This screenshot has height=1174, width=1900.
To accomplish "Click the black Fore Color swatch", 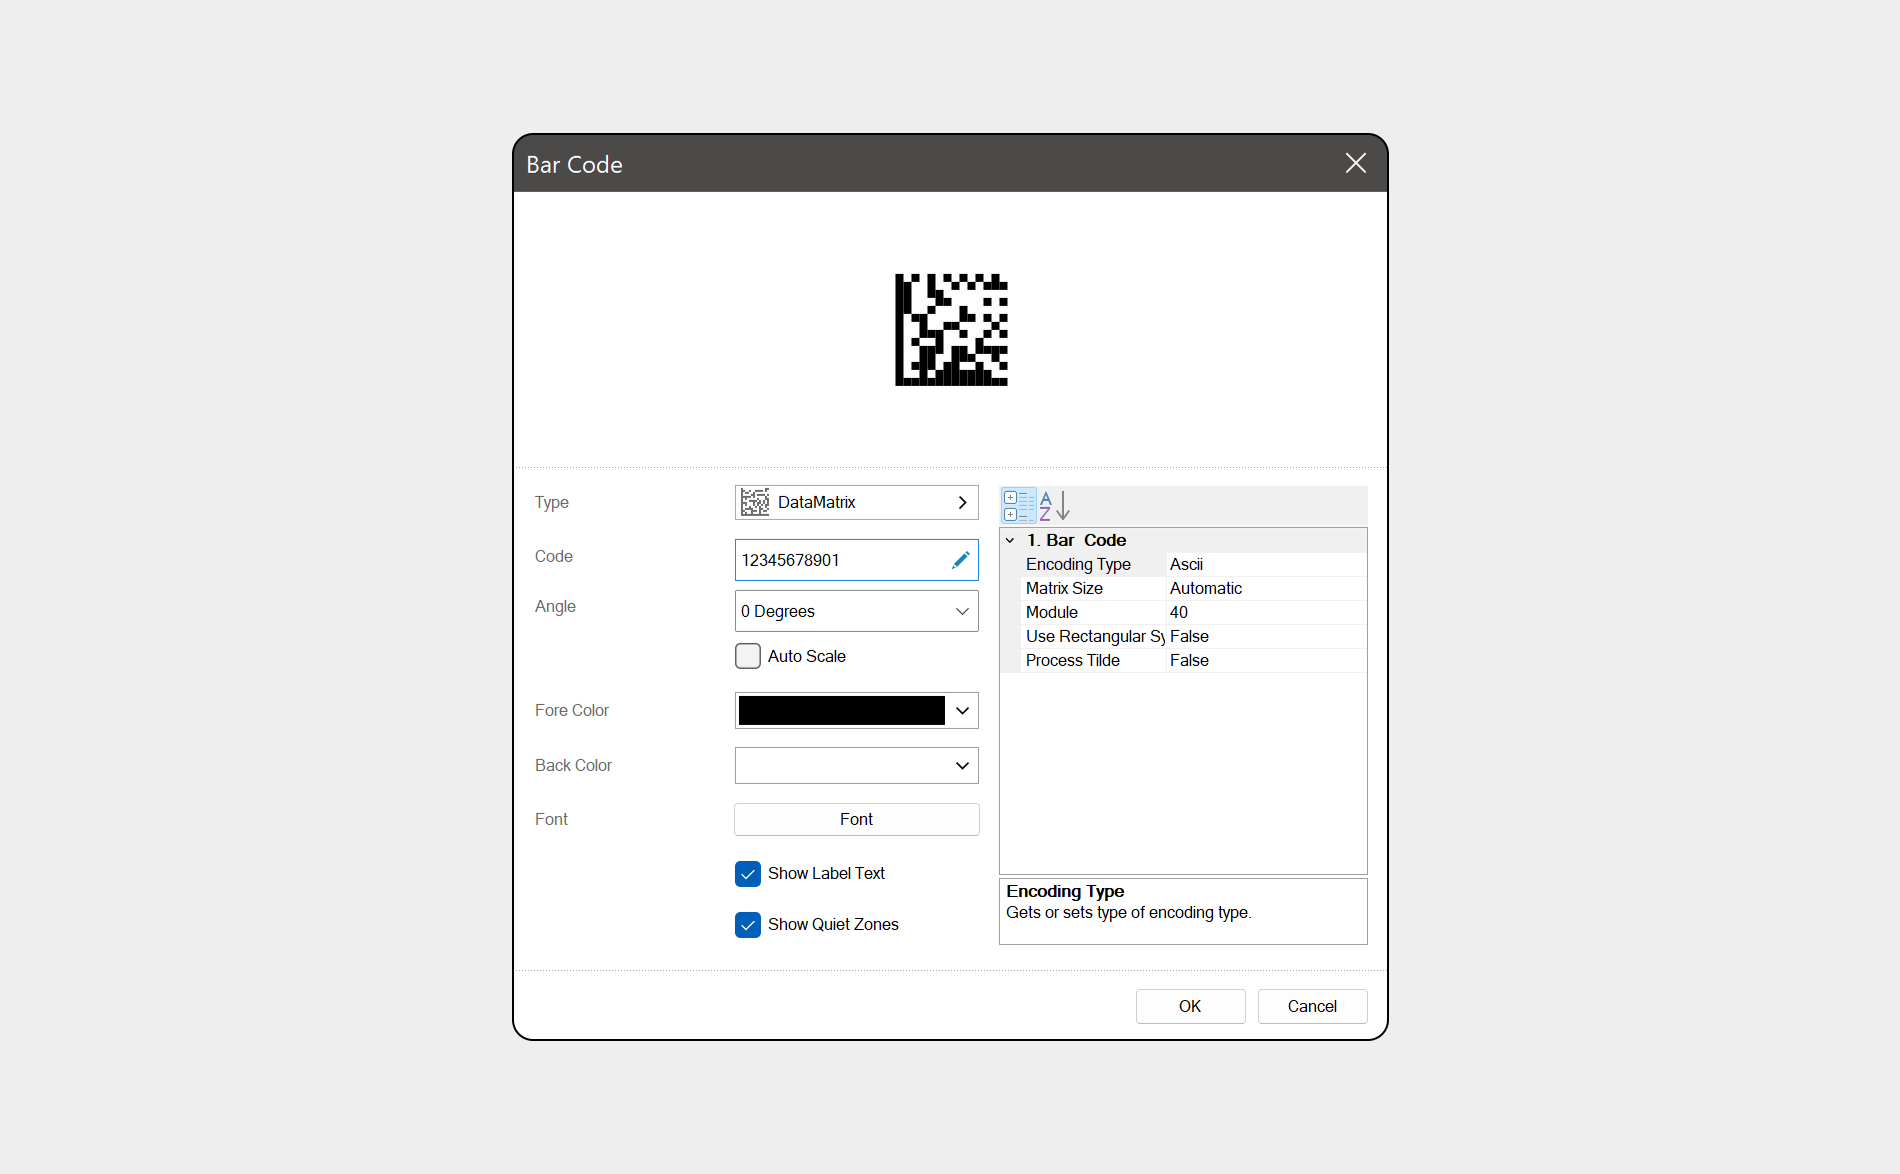I will 842,711.
